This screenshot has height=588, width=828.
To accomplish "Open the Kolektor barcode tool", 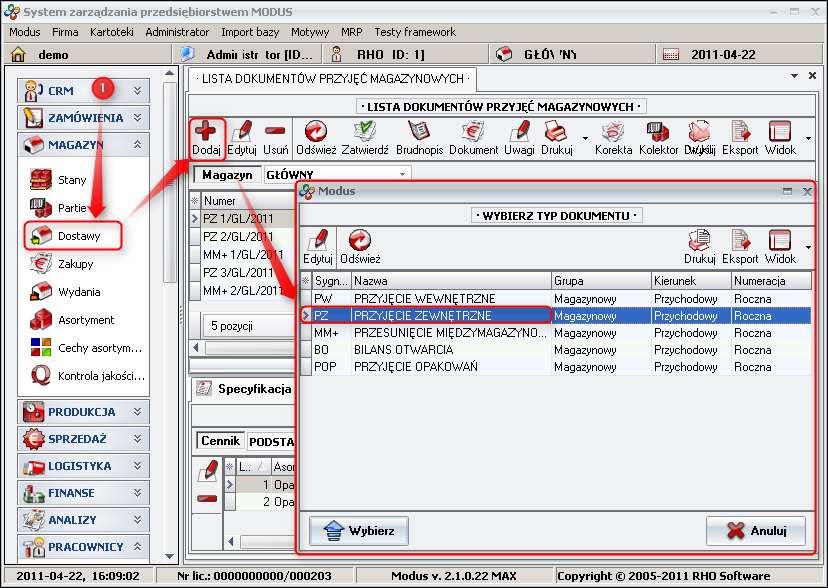I will point(658,136).
